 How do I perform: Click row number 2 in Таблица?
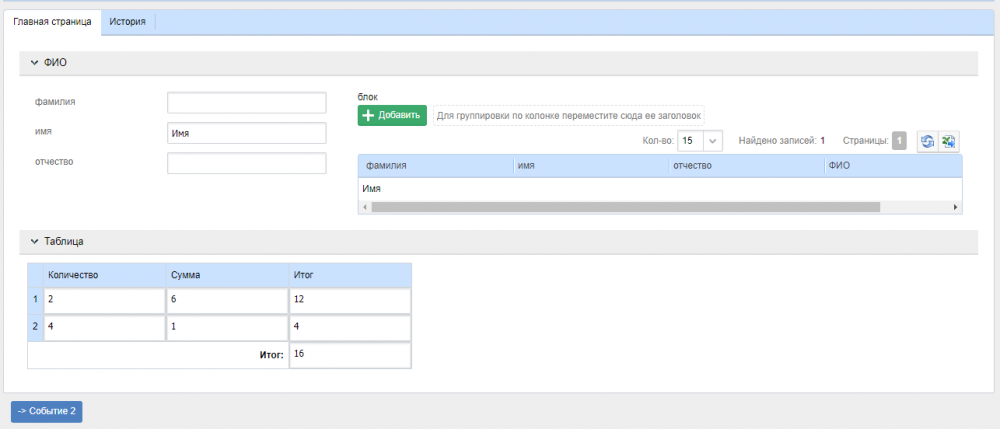35,326
